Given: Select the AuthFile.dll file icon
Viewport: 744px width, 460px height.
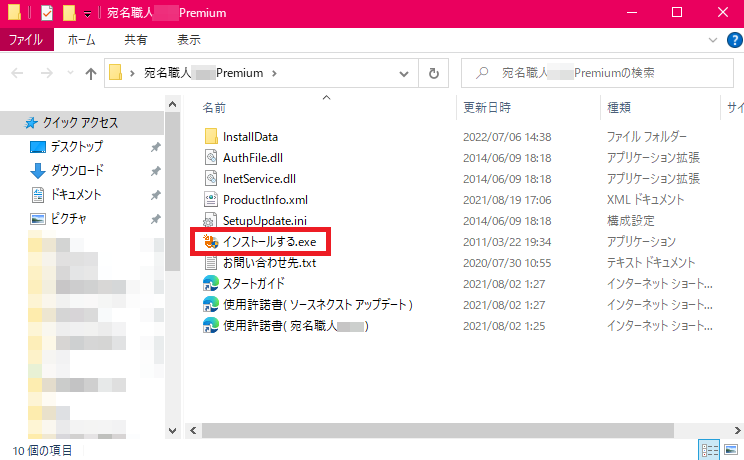Looking at the screenshot, I should [x=211, y=158].
